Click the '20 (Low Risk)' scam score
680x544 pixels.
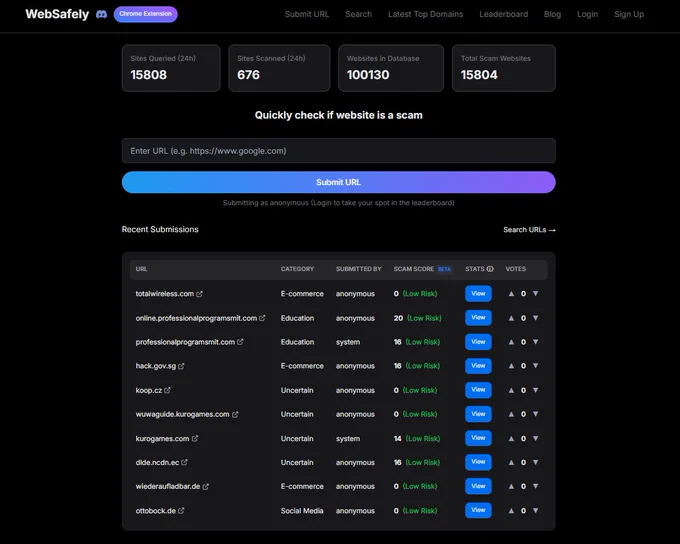click(x=418, y=318)
